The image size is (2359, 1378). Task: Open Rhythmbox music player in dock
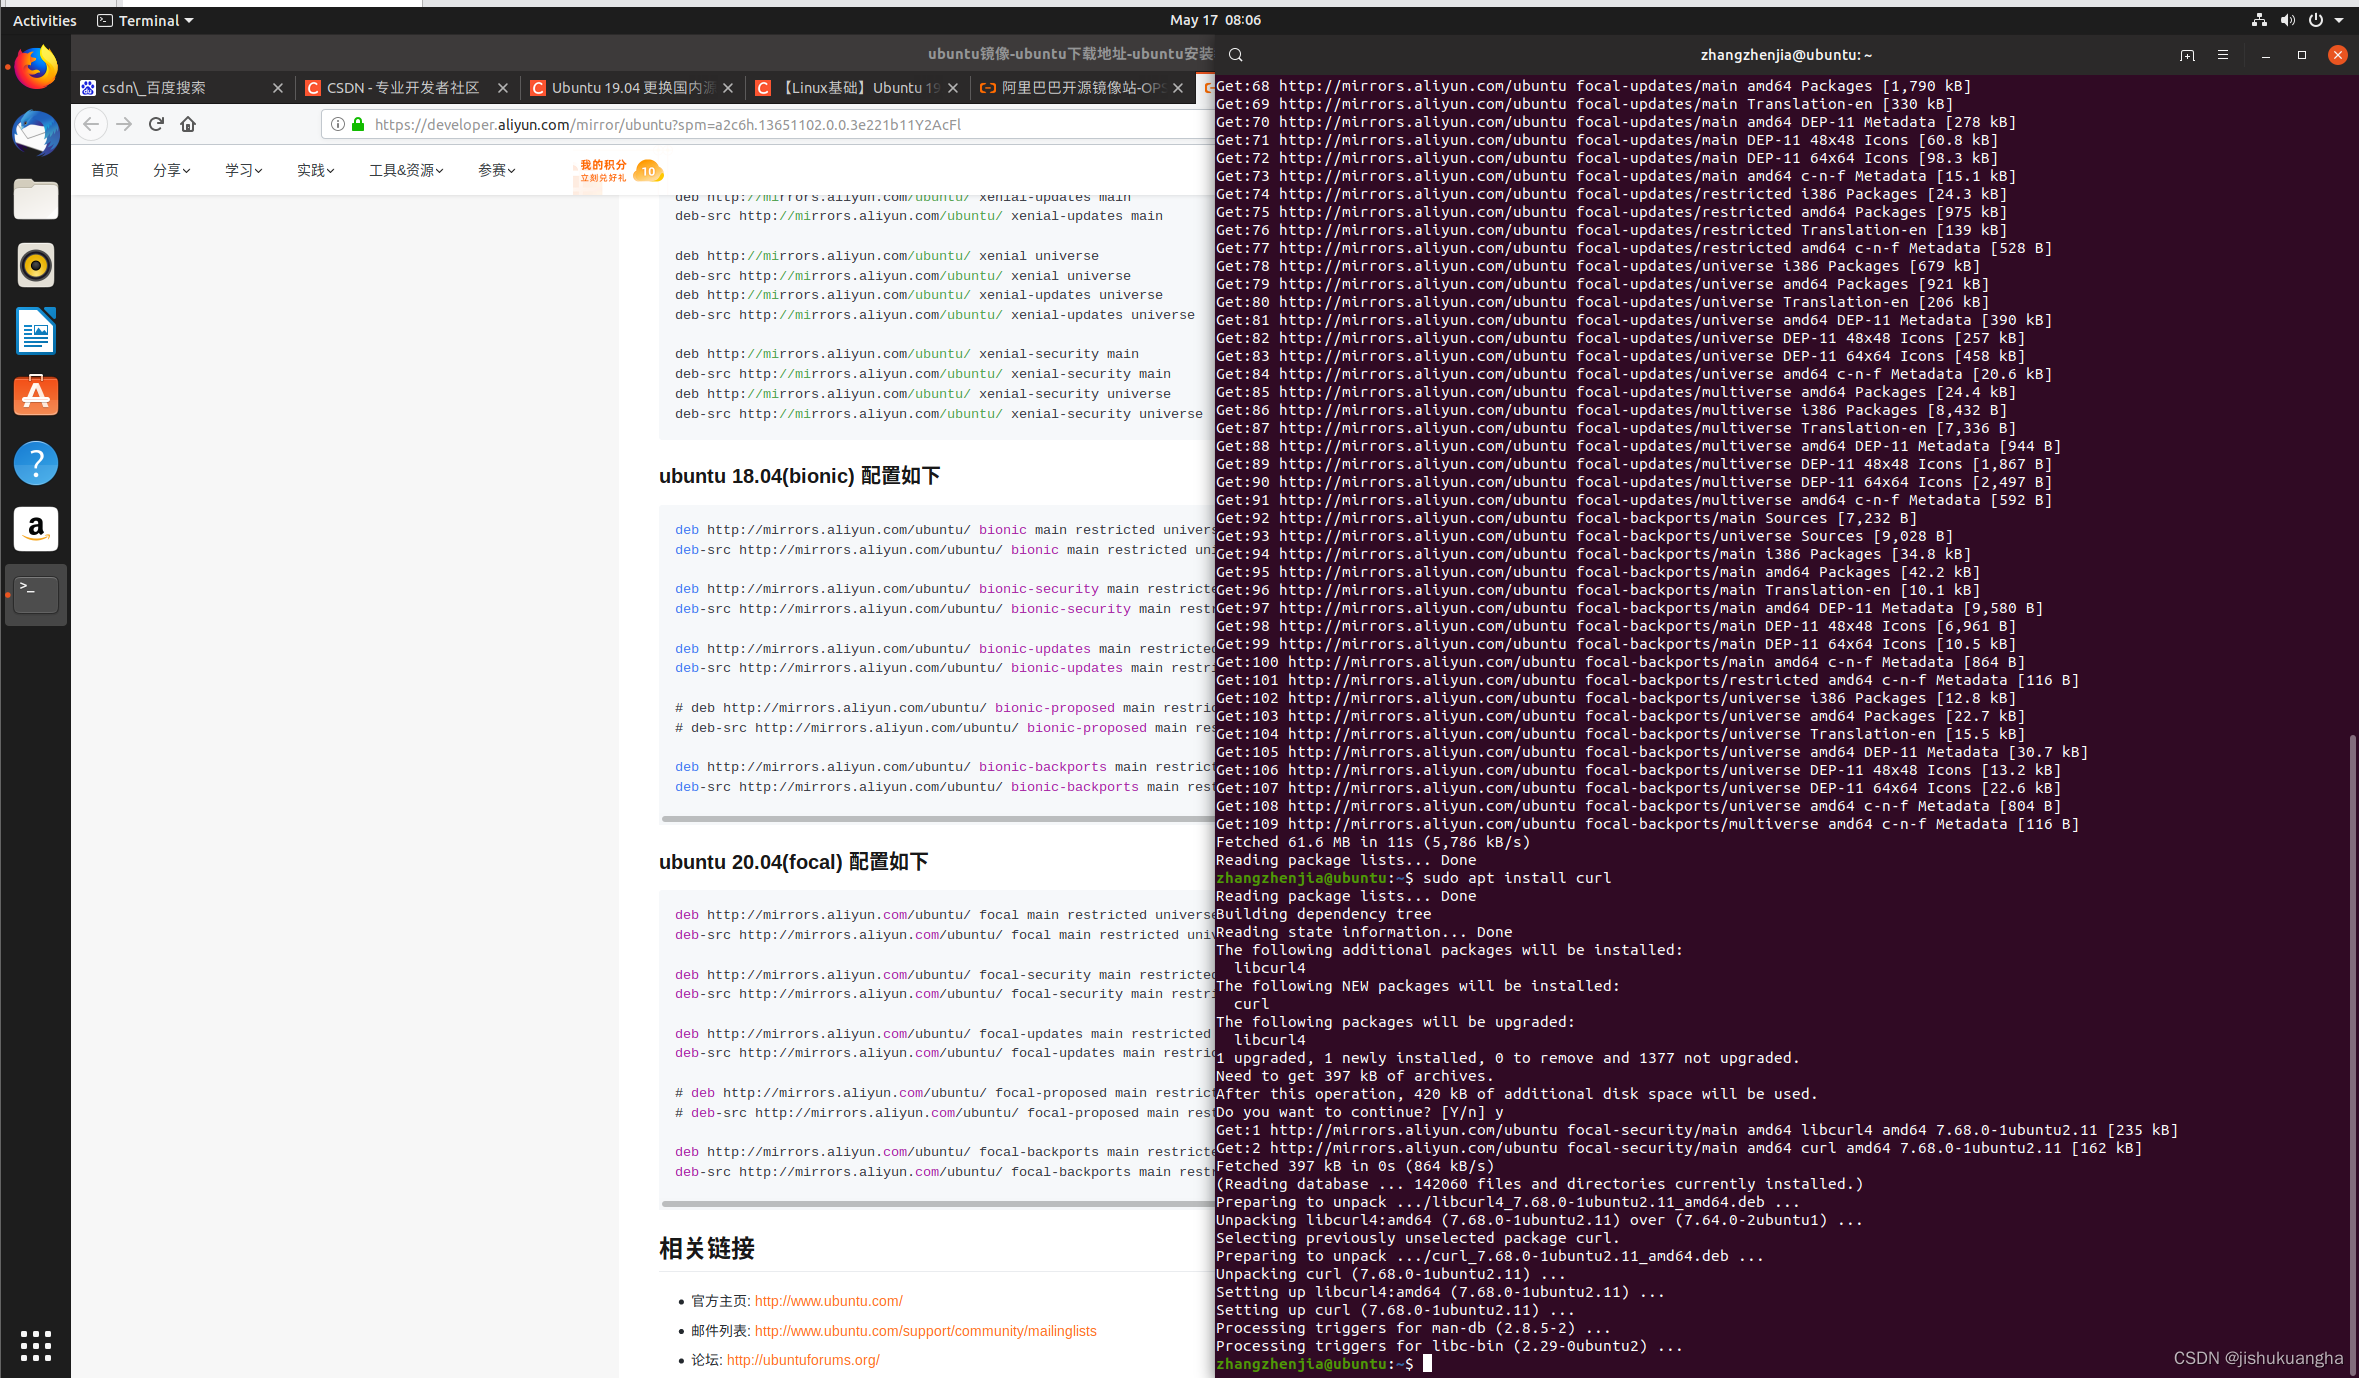[36, 265]
